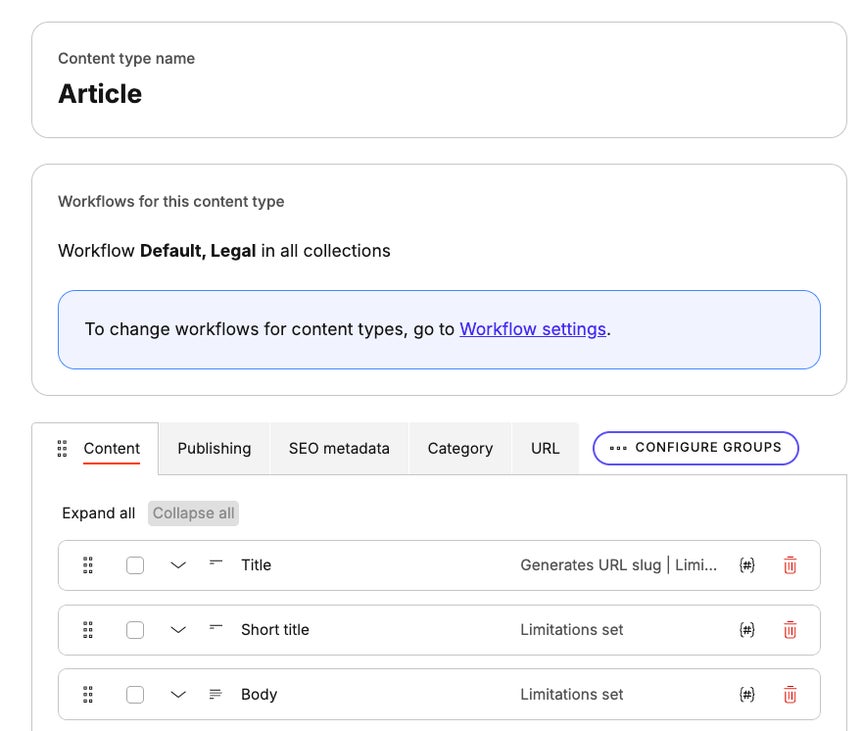This screenshot has width=862, height=731.
Task: Click the rich text icon beside Body
Action: (x=214, y=694)
